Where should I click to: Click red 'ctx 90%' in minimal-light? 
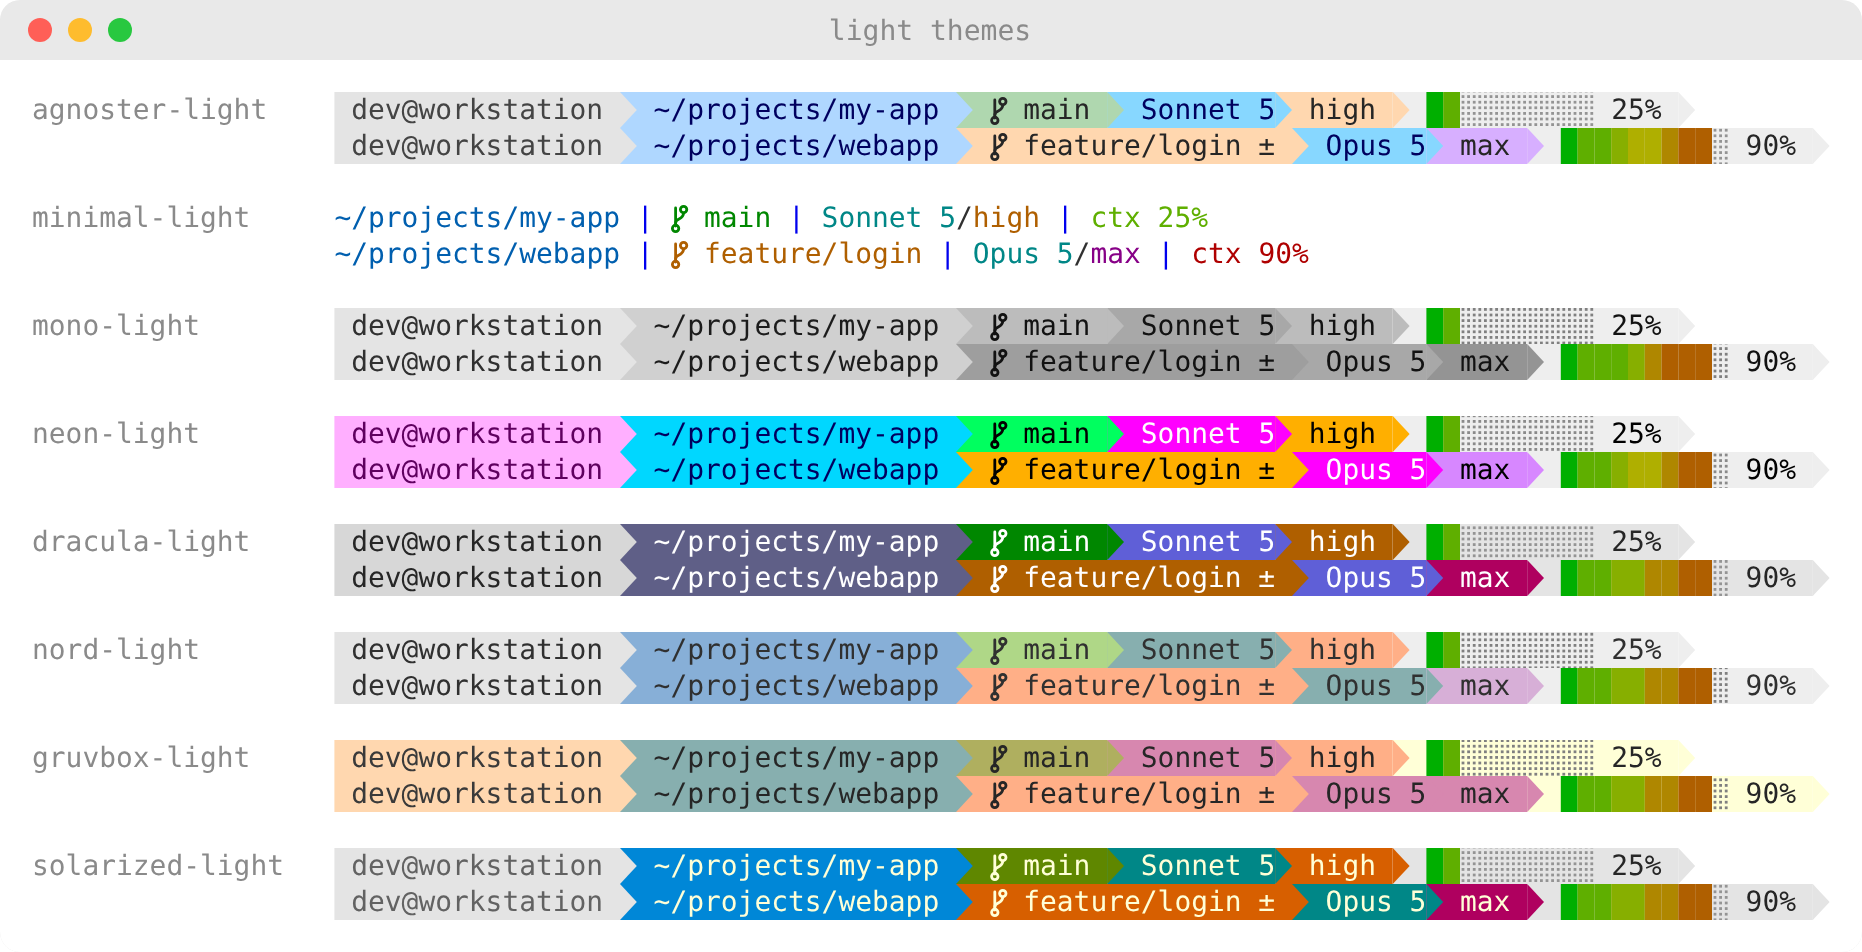coord(1251,254)
